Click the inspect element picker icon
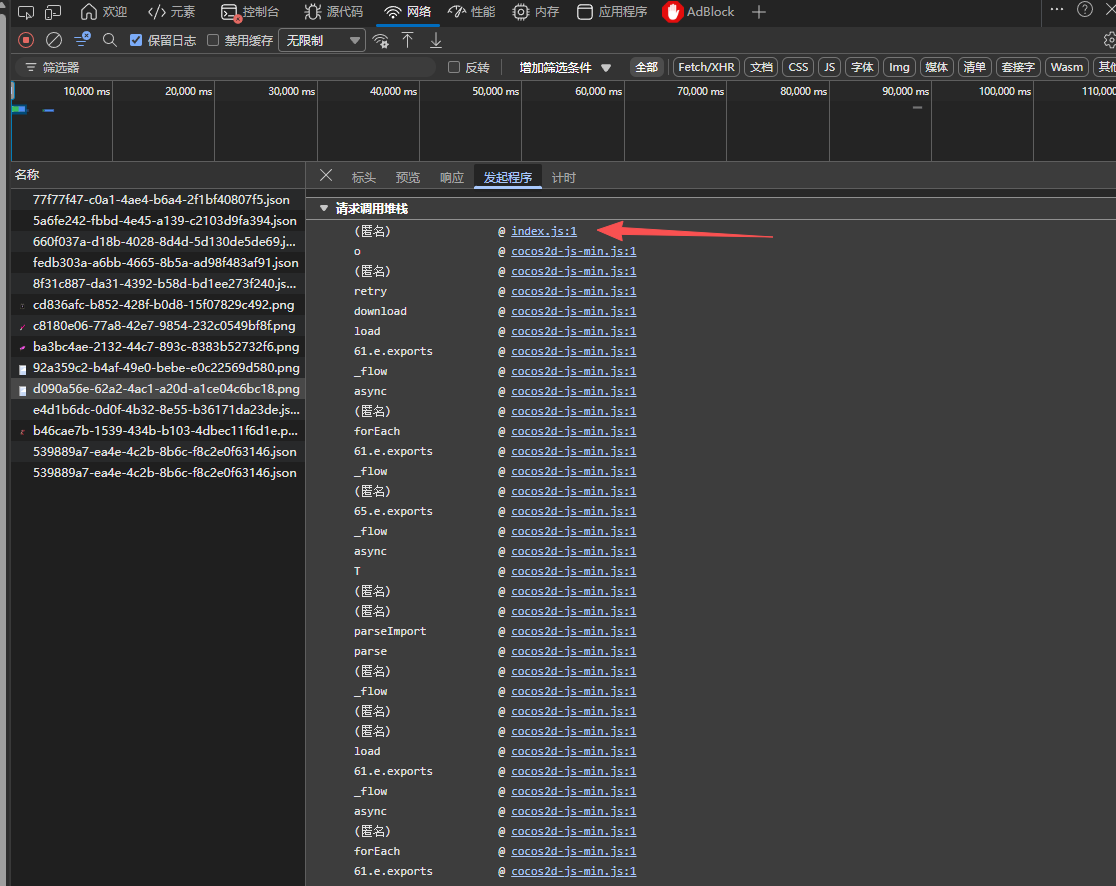The height and width of the screenshot is (886, 1116). 26,12
